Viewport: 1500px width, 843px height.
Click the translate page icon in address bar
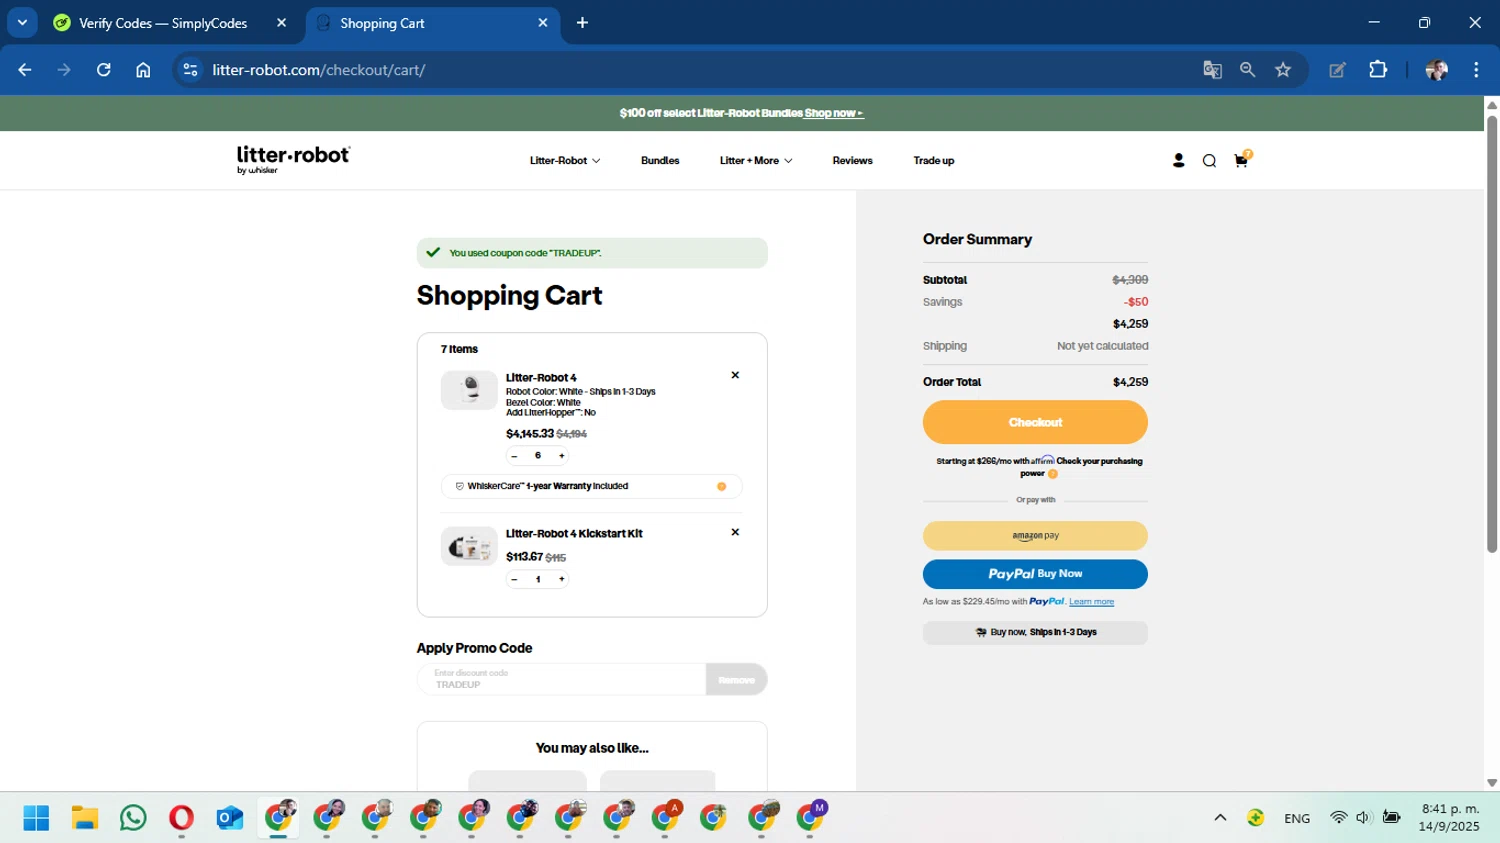coord(1212,70)
